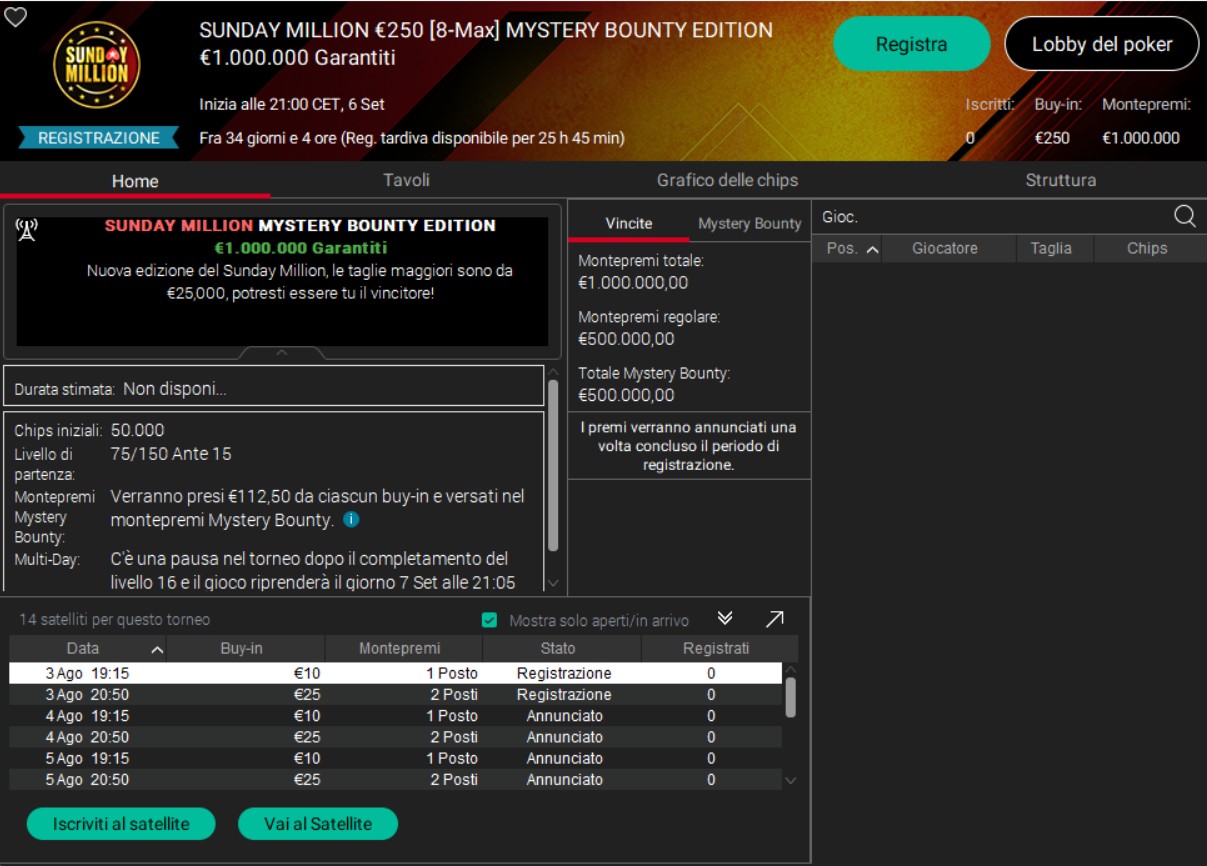Click Vai al Satellite button
Viewport: 1207px width, 866px height.
coord(318,824)
